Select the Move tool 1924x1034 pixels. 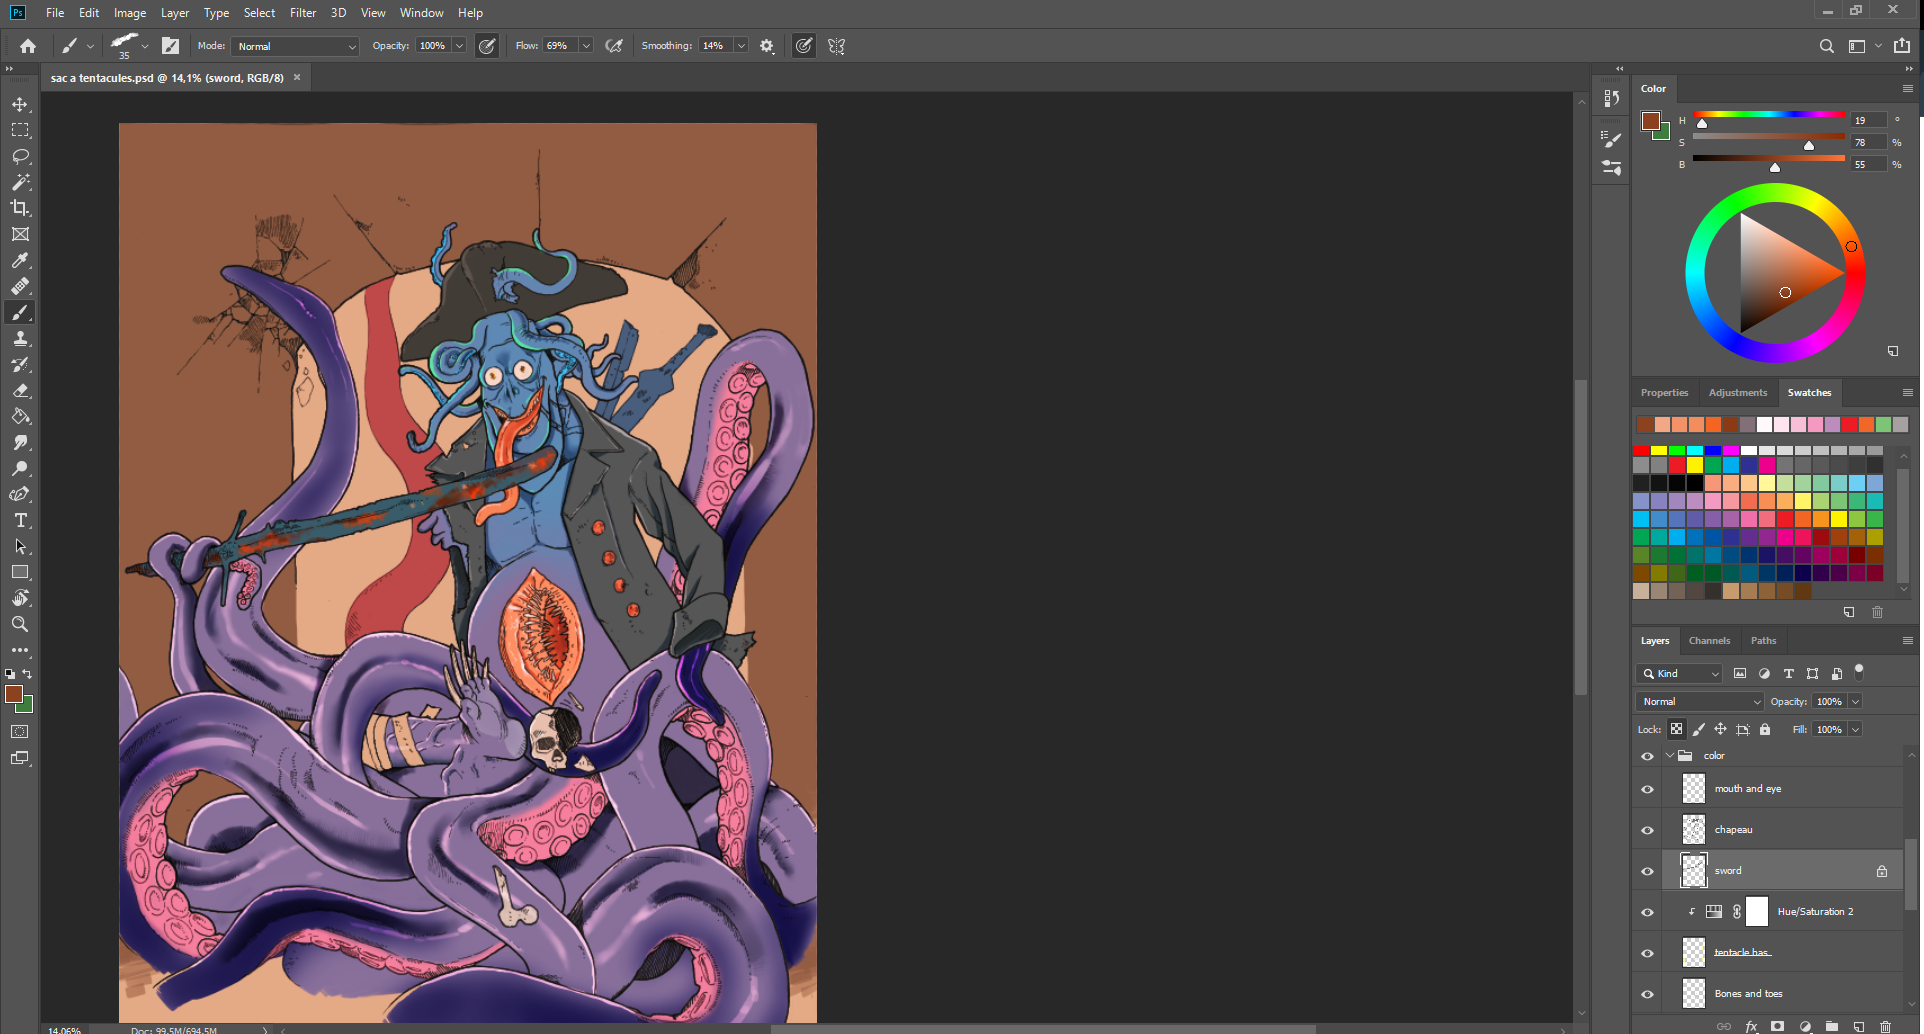click(20, 105)
